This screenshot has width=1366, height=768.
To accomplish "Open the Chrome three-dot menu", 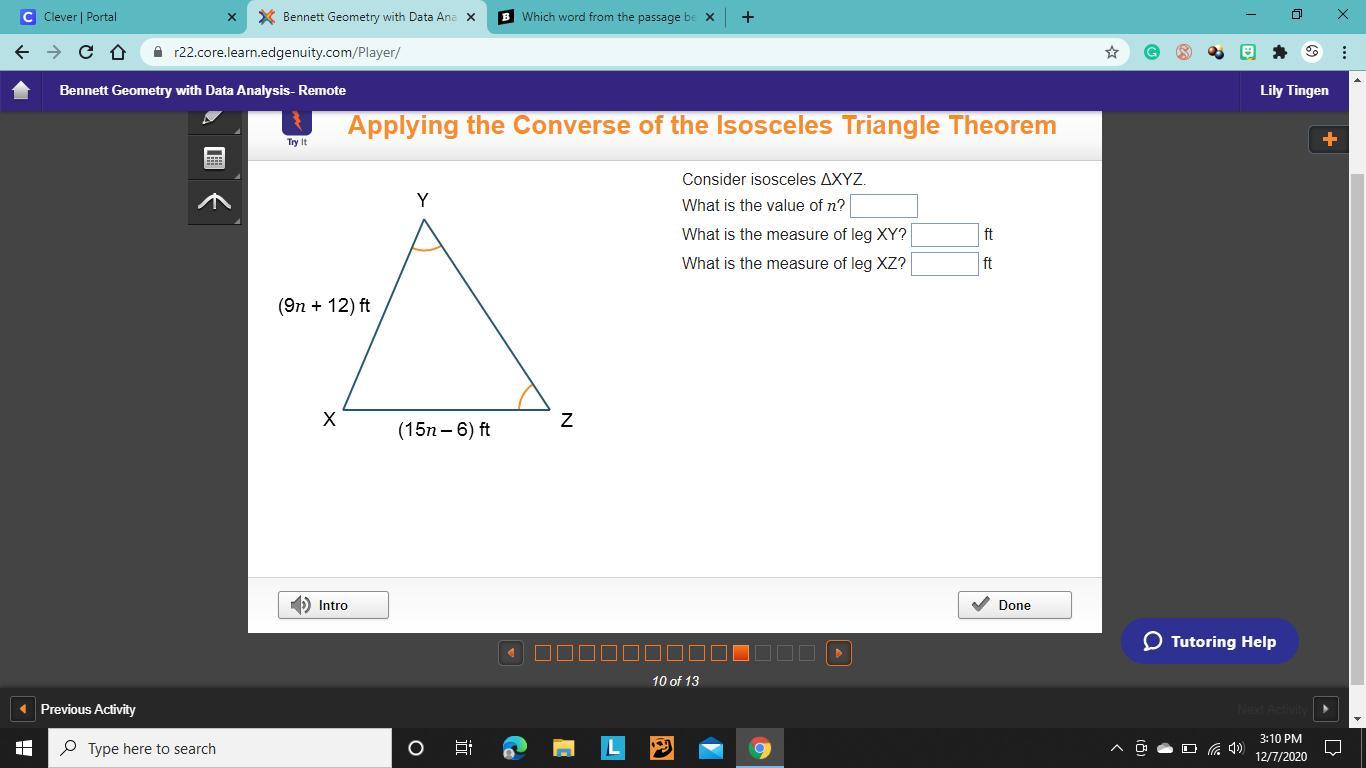I will [x=1342, y=52].
